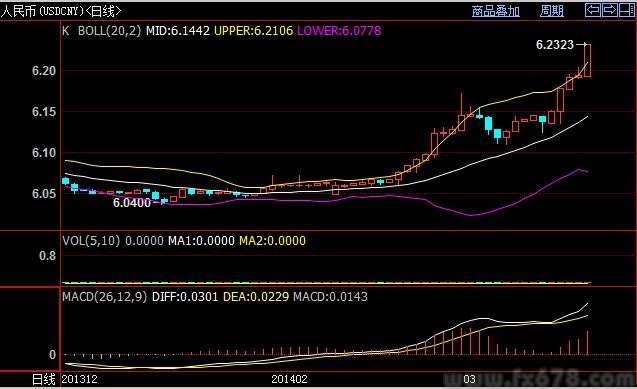Click the 201402 date axis label

pyautogui.click(x=289, y=379)
